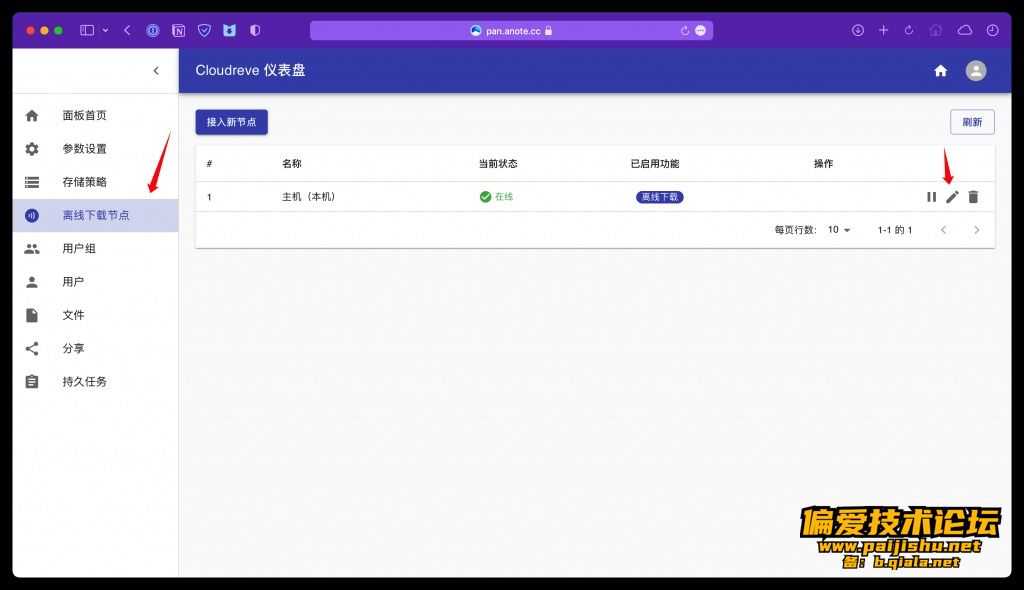Click the share icon beside 分享
Screen dimensions: 1024x590
[32, 349]
